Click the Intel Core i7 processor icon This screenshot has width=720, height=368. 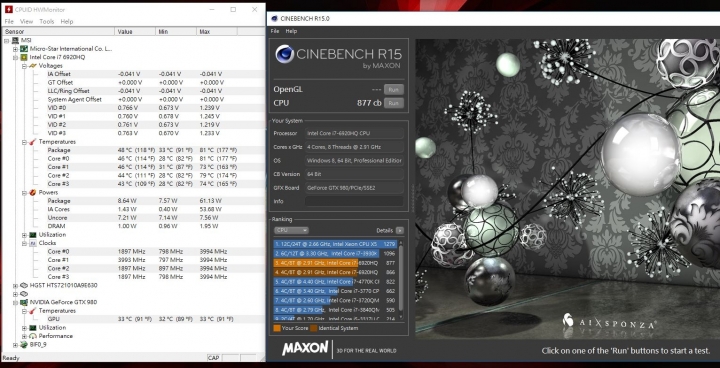point(24,57)
